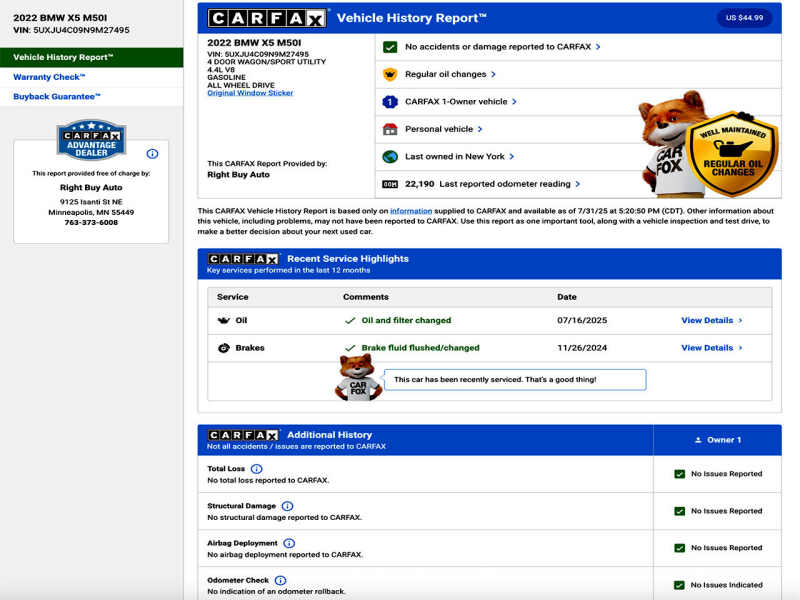The width and height of the screenshot is (800, 600).
Task: Open the Original Window Sticker link
Action: 250,93
